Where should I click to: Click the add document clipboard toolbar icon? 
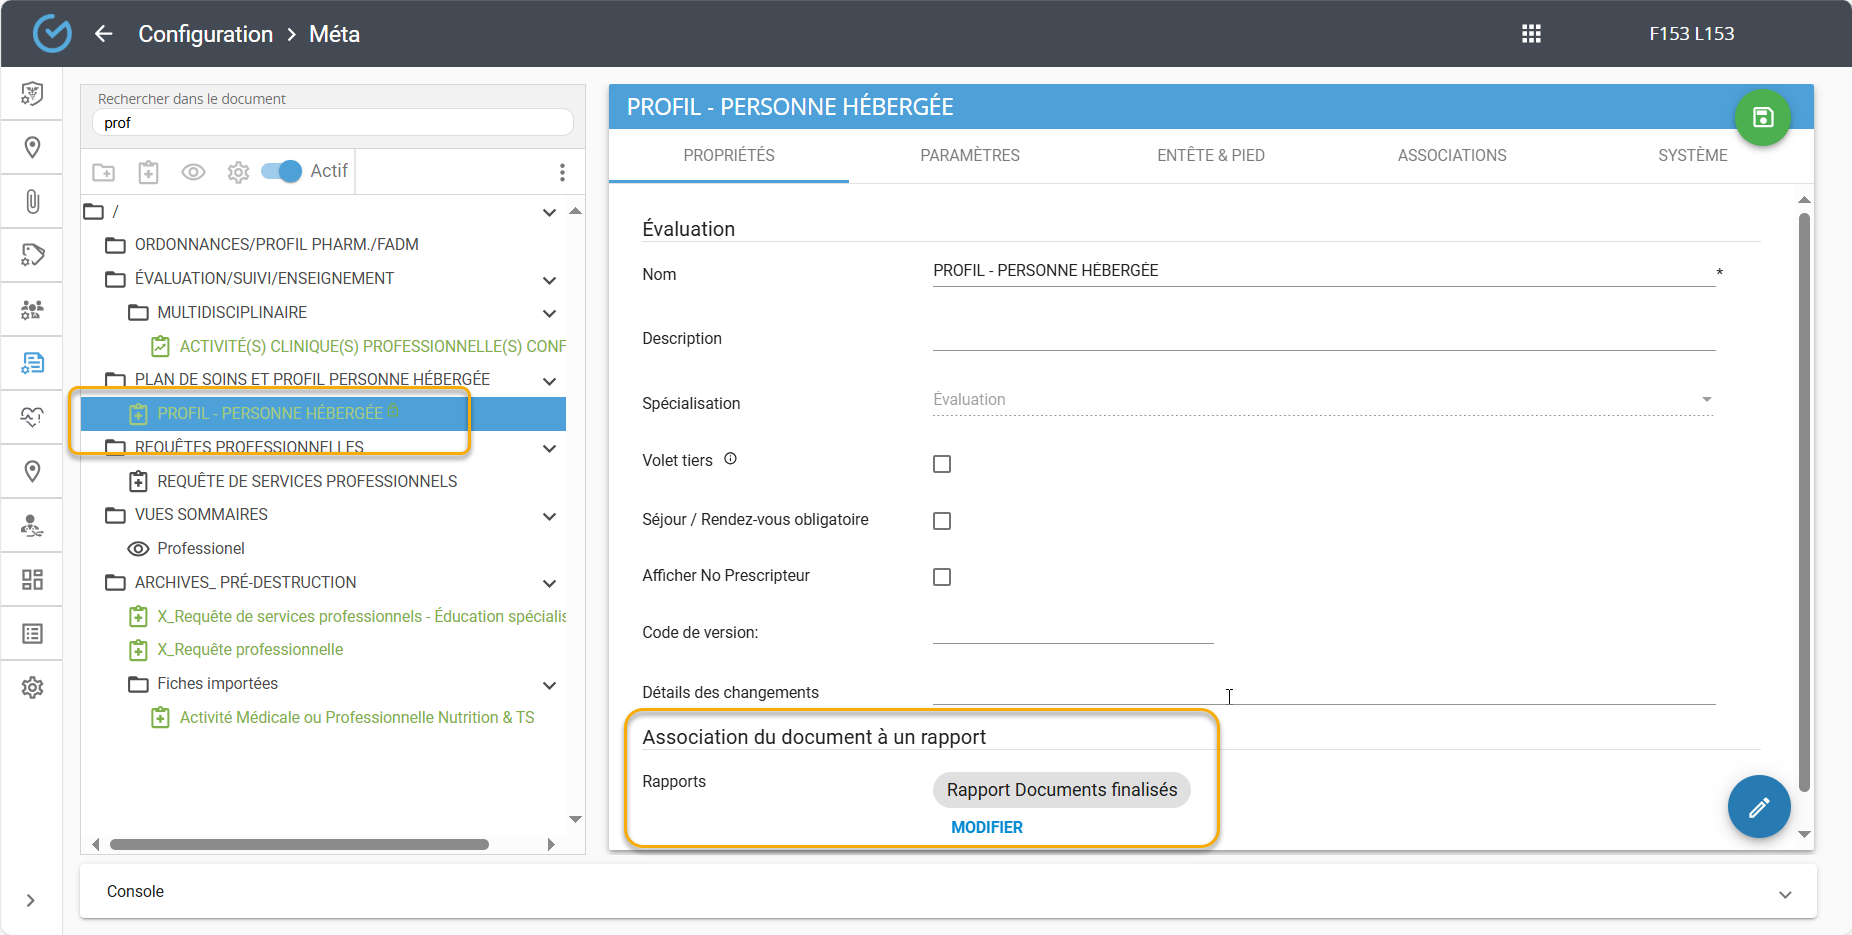click(148, 172)
